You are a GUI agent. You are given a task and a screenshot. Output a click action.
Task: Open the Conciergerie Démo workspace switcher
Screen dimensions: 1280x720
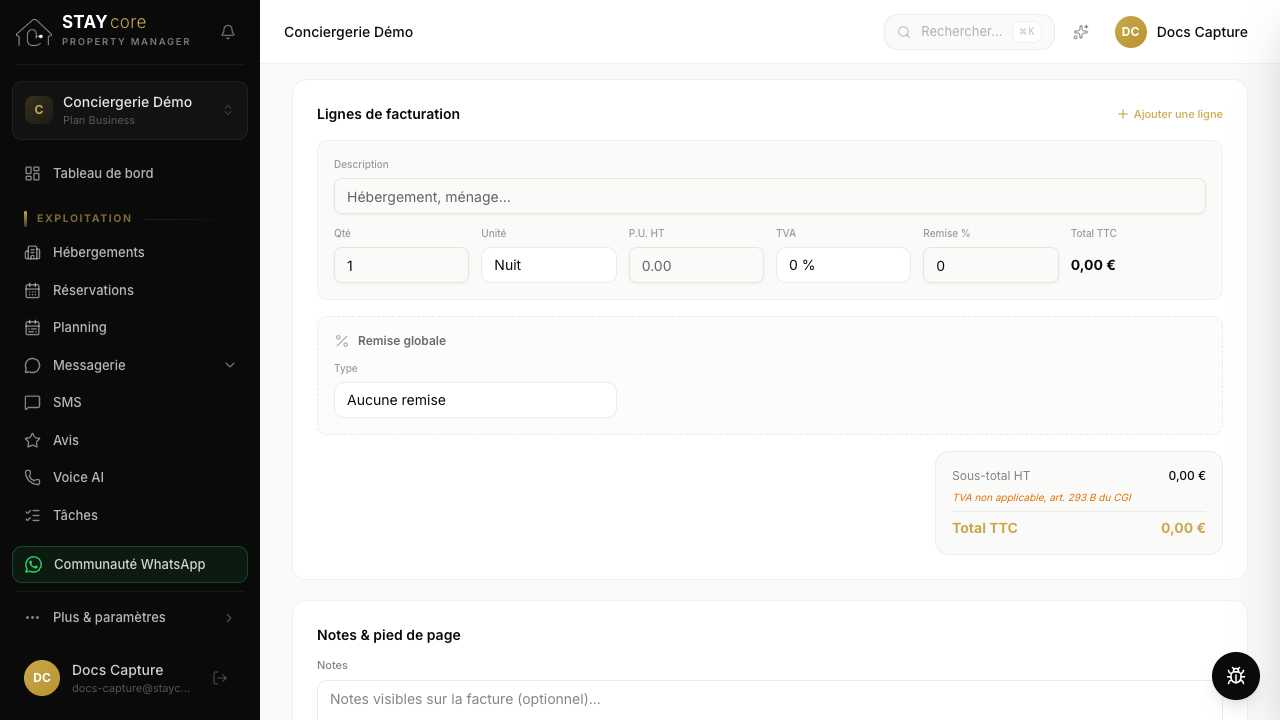pyautogui.click(x=130, y=110)
